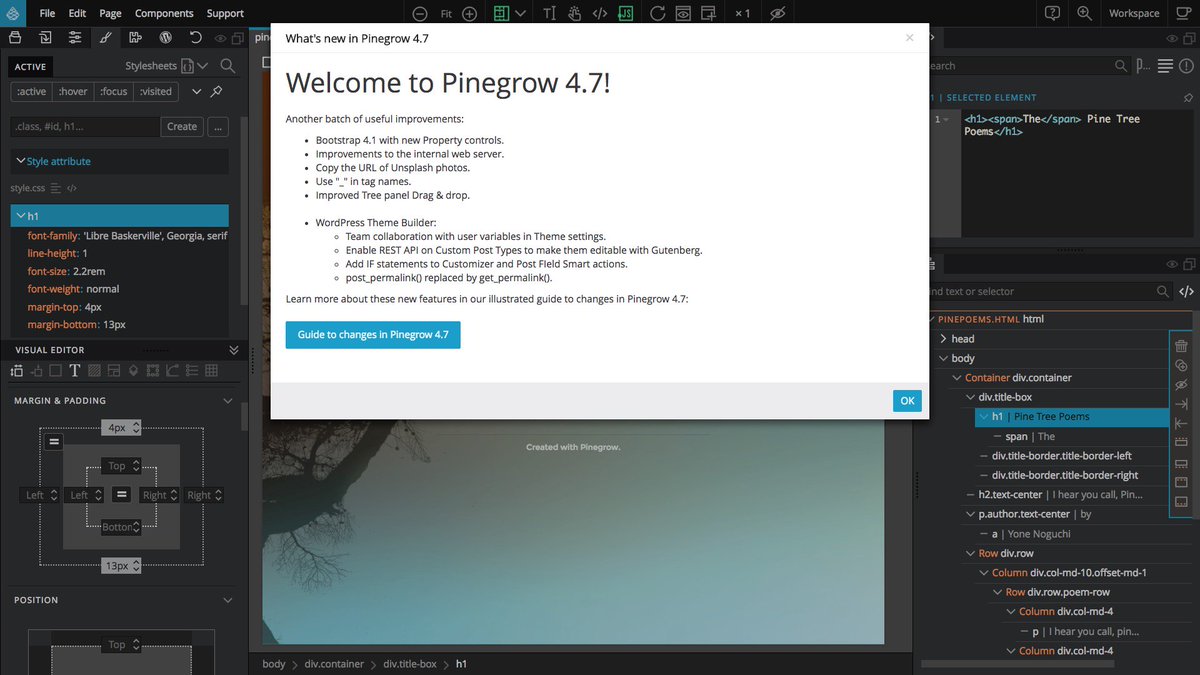Open the File menu
Screen dimensions: 1200x675
click(48, 14)
